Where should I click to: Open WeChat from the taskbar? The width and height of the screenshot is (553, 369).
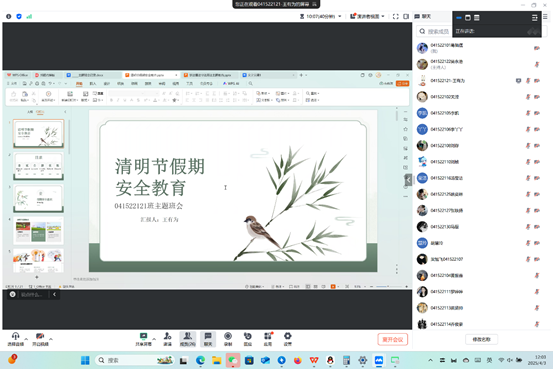coord(233,360)
